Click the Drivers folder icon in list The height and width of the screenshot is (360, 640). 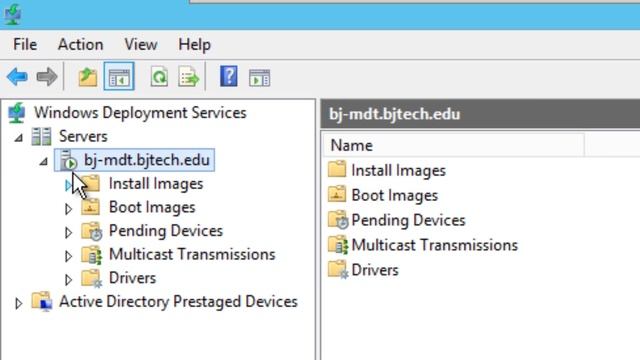coord(338,270)
